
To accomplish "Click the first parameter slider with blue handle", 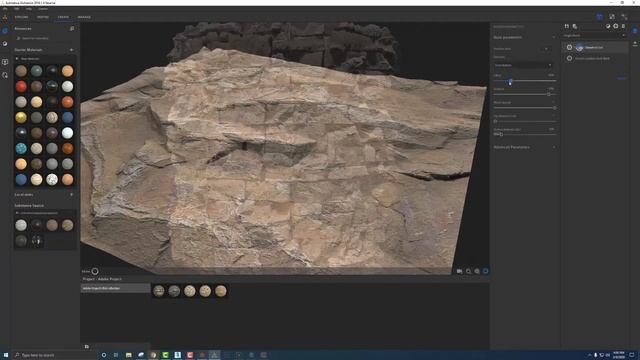I will pyautogui.click(x=525, y=81).
